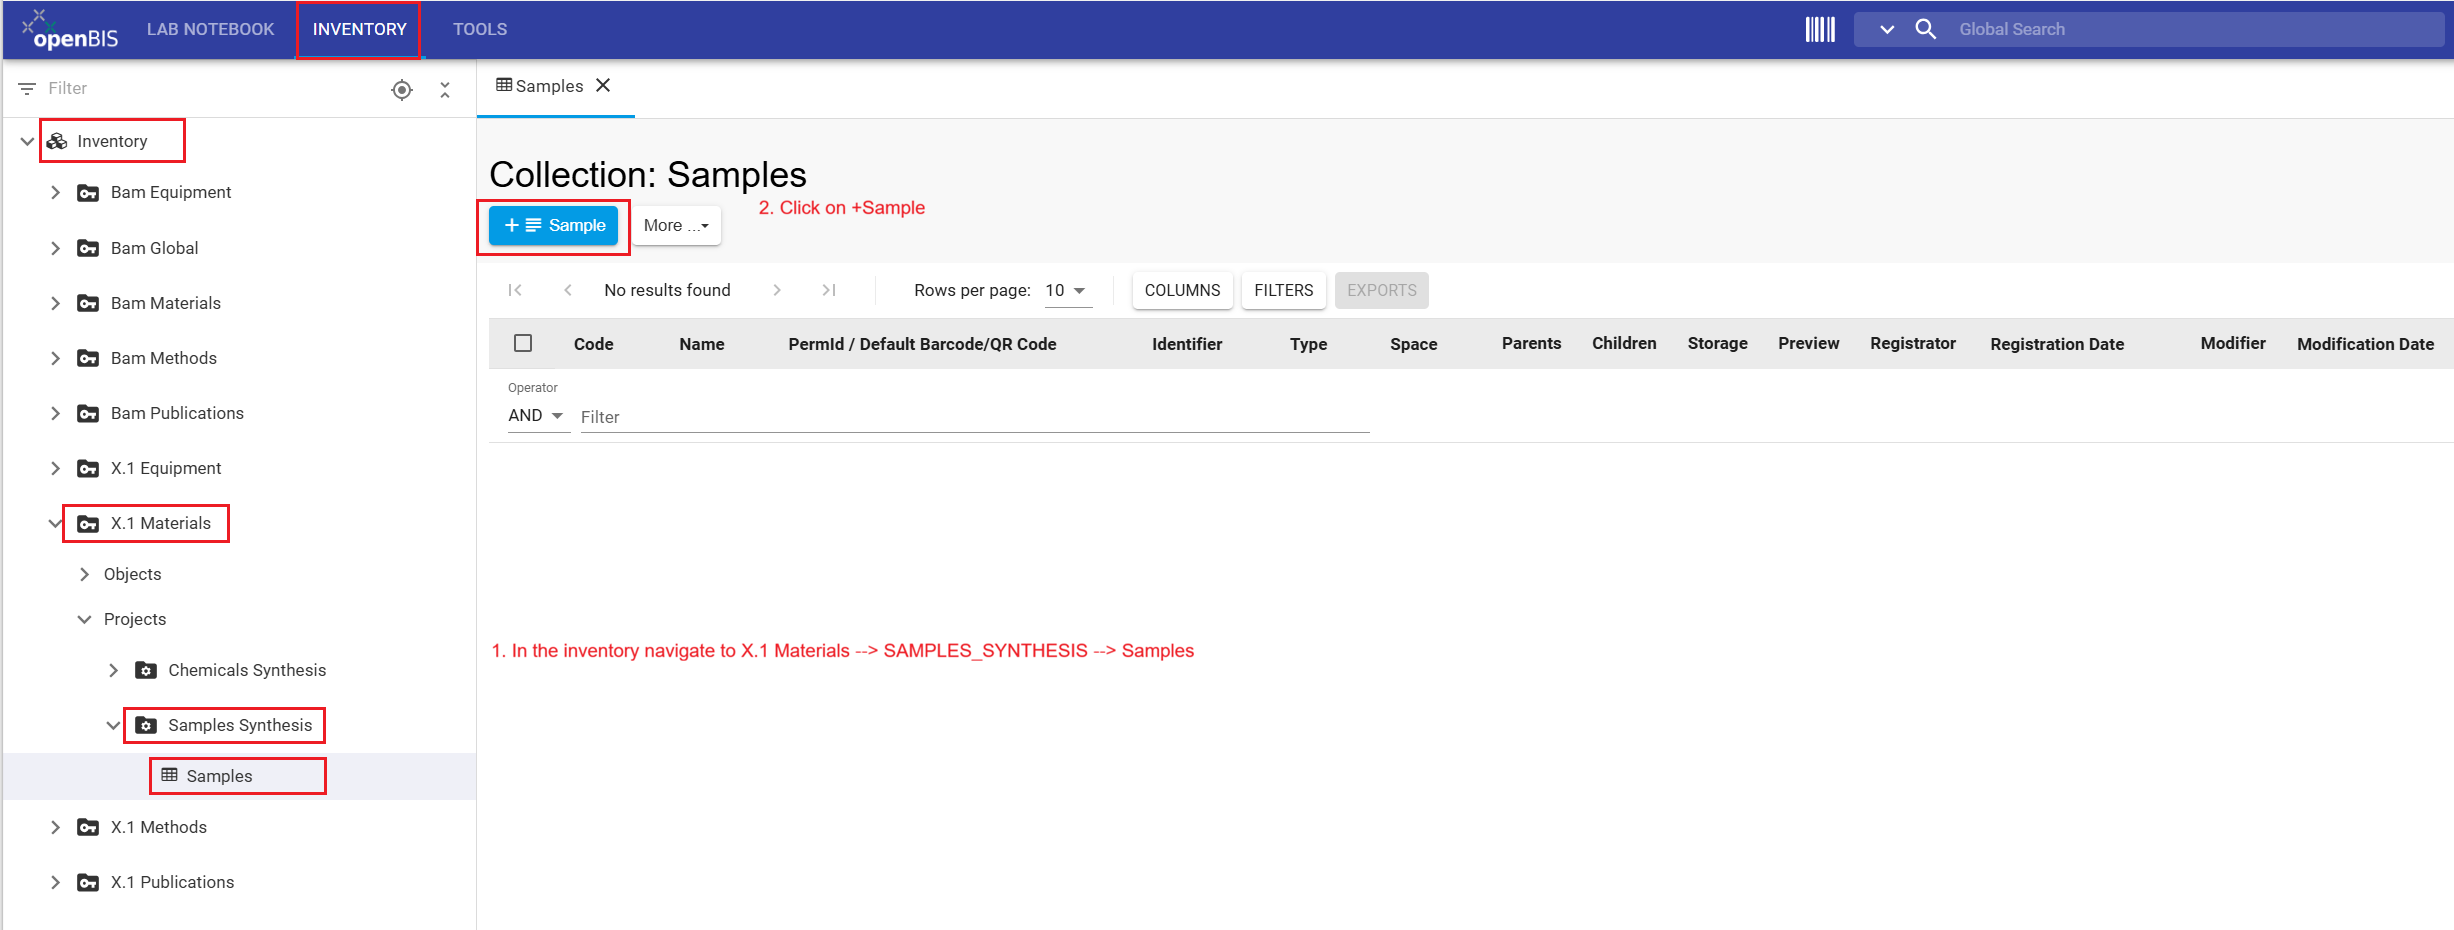
Task: Click the Bam Global folder icon
Action: click(88, 248)
